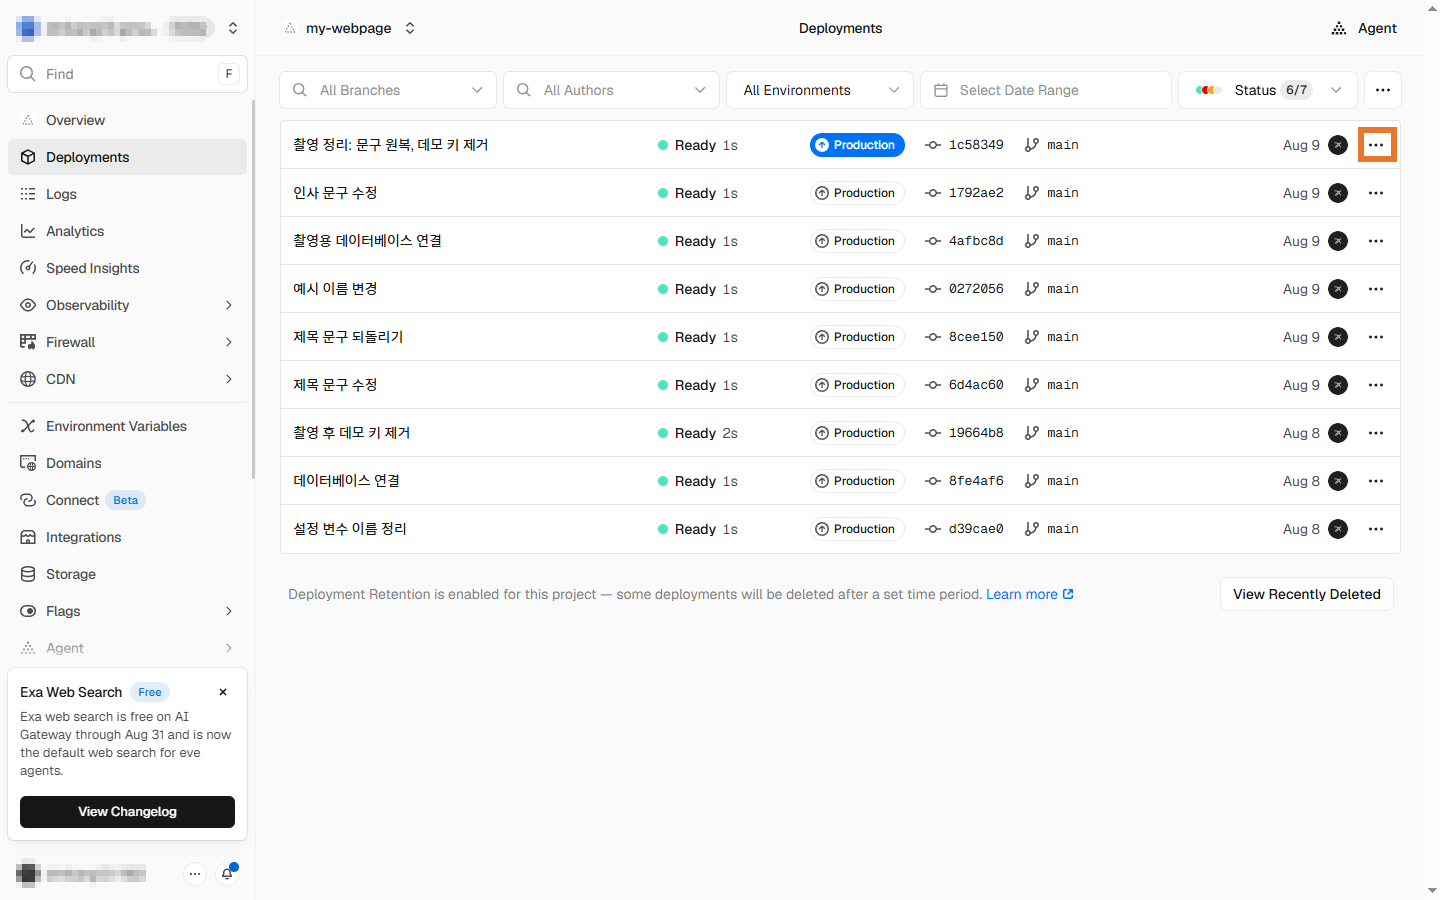Screen dimensions: 1440x900
Task: Click the Find search field
Action: [127, 74]
